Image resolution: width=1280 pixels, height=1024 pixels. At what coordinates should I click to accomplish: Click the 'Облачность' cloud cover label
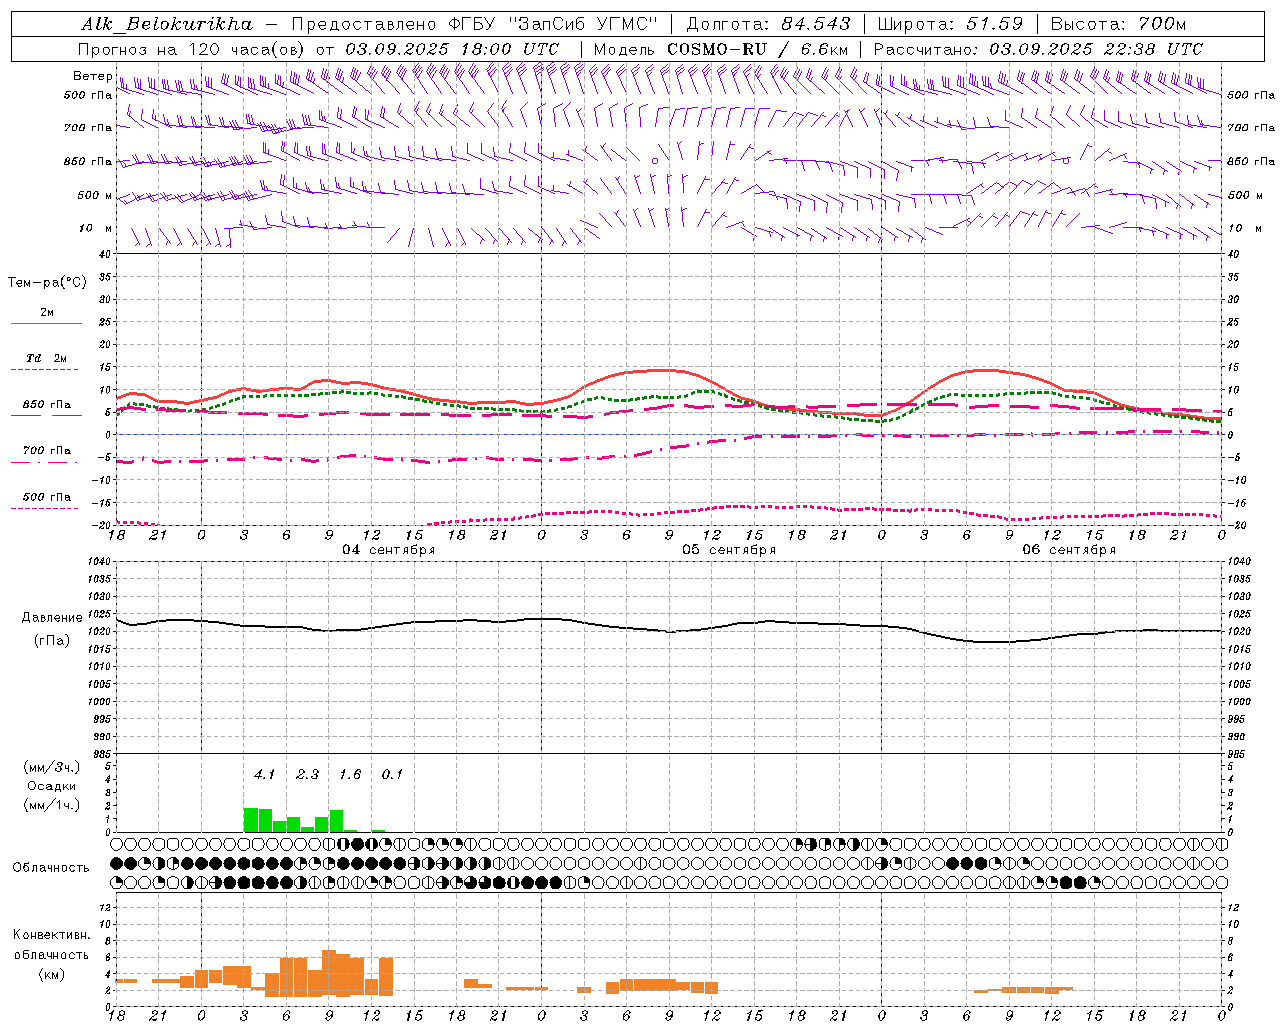pos(51,867)
